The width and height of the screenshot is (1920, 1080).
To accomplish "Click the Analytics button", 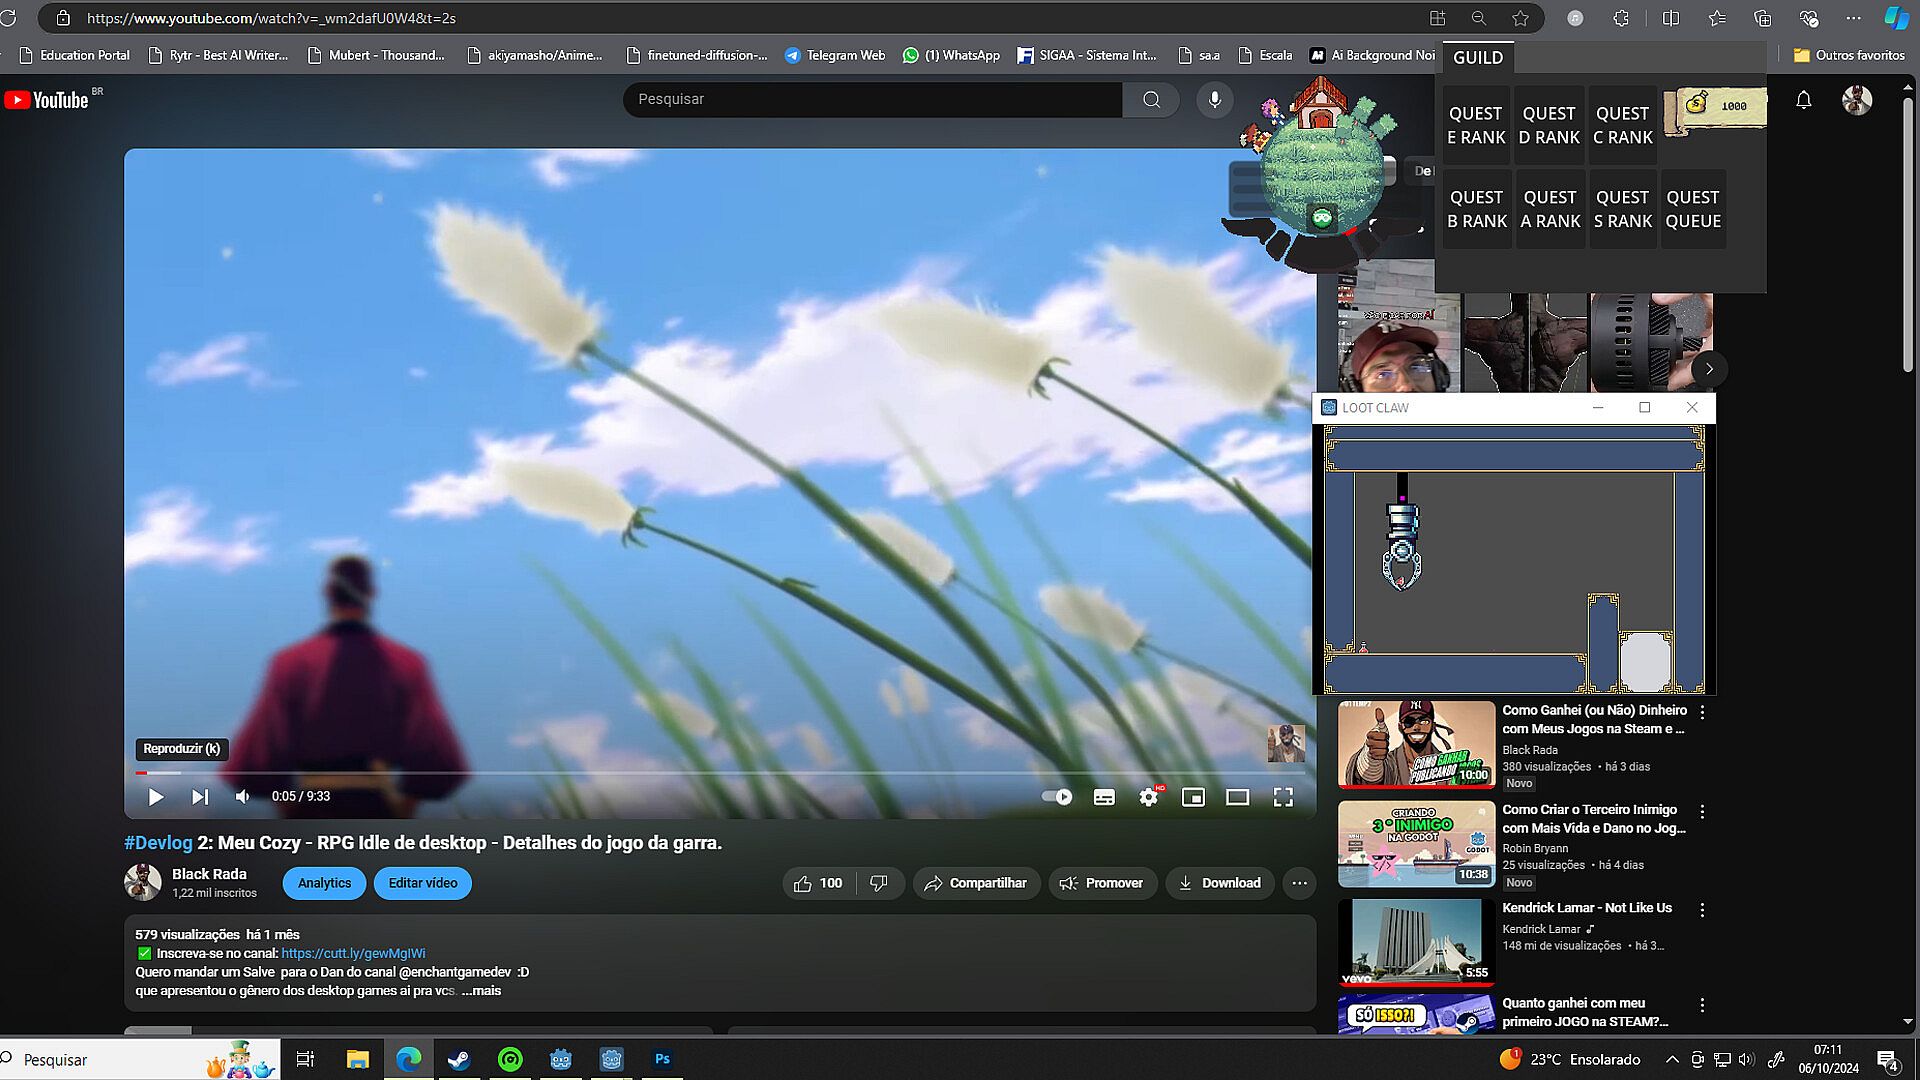I will (x=324, y=883).
